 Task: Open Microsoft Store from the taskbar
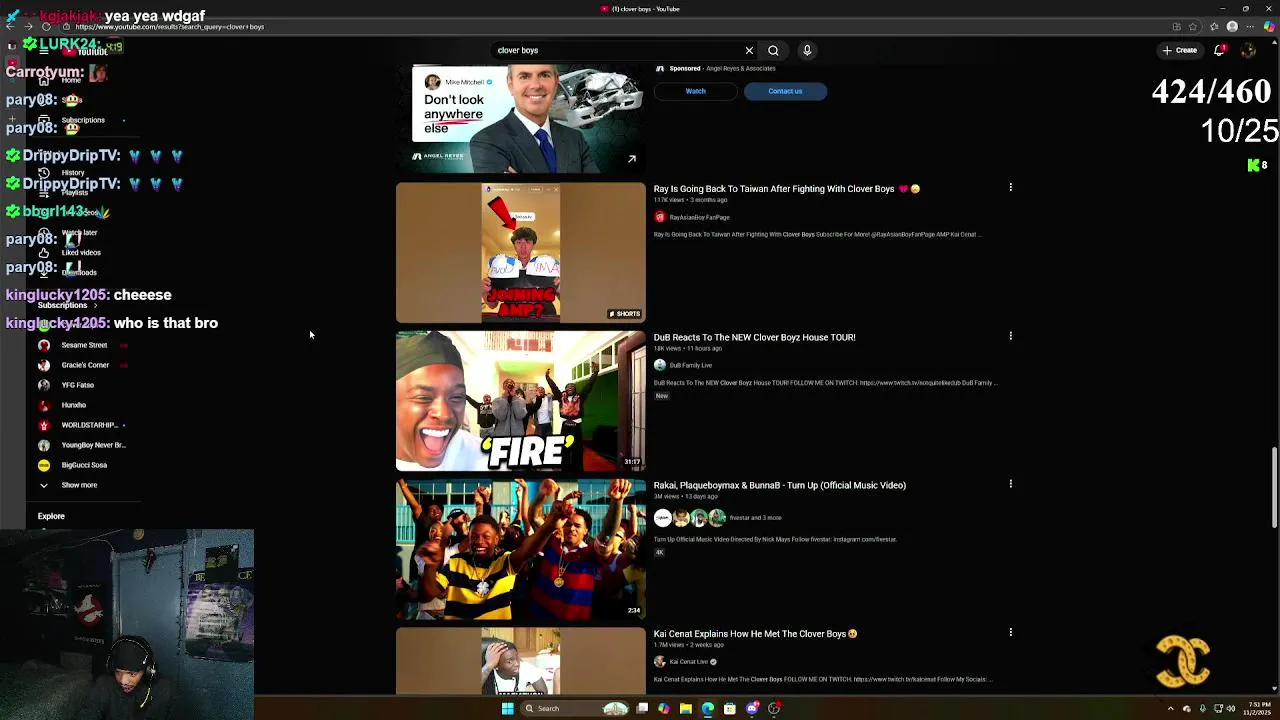[x=730, y=708]
